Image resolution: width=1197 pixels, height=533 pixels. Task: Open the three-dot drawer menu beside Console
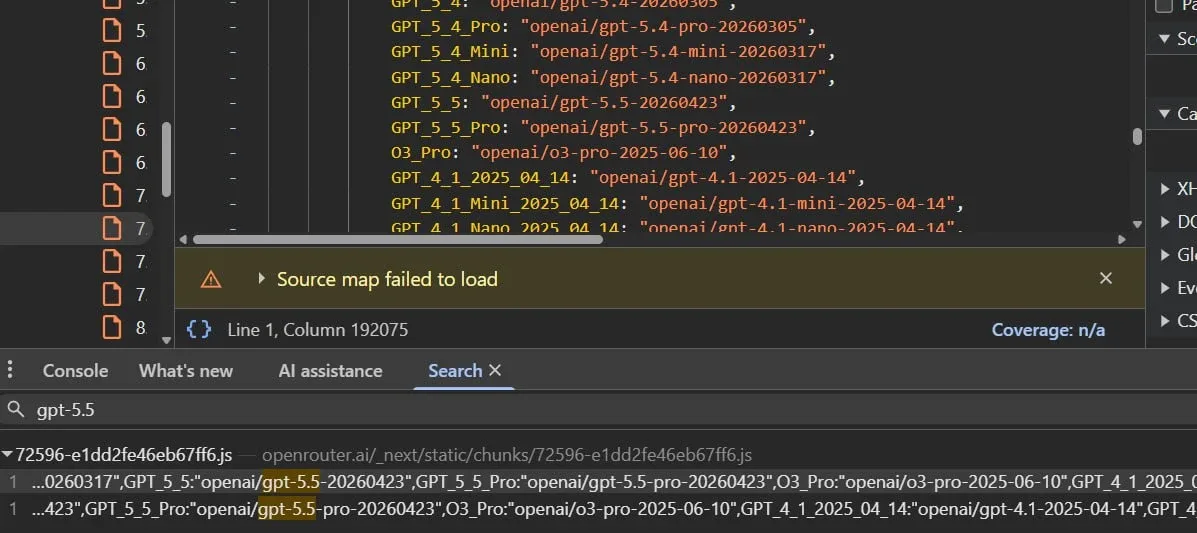coord(11,371)
